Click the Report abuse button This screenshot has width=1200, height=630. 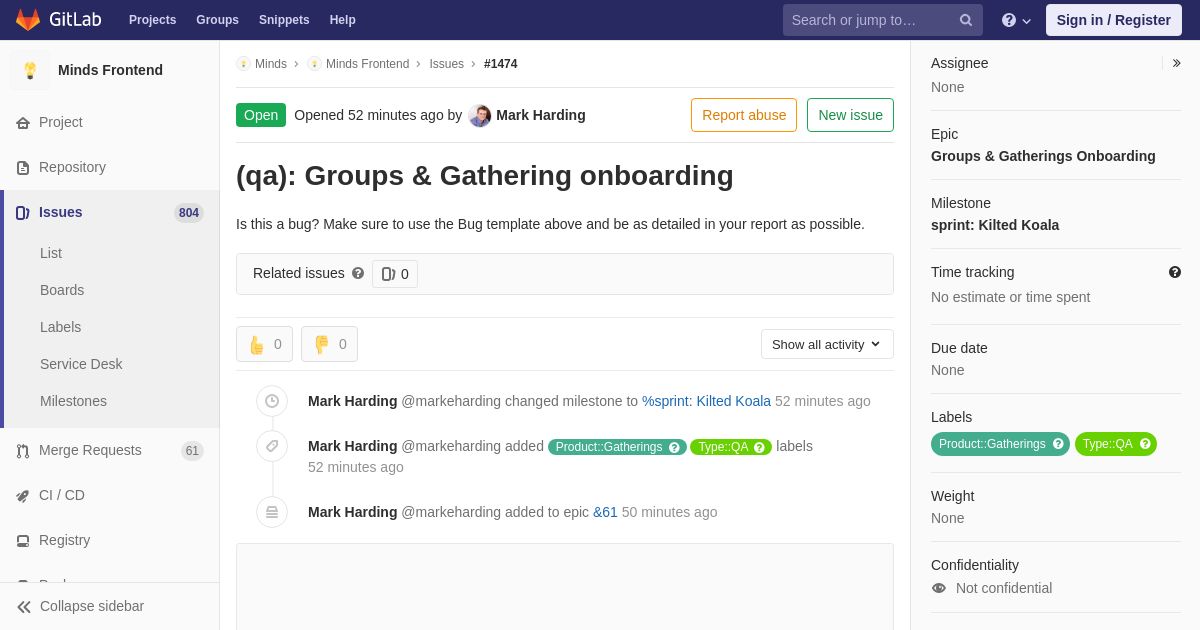(x=744, y=115)
